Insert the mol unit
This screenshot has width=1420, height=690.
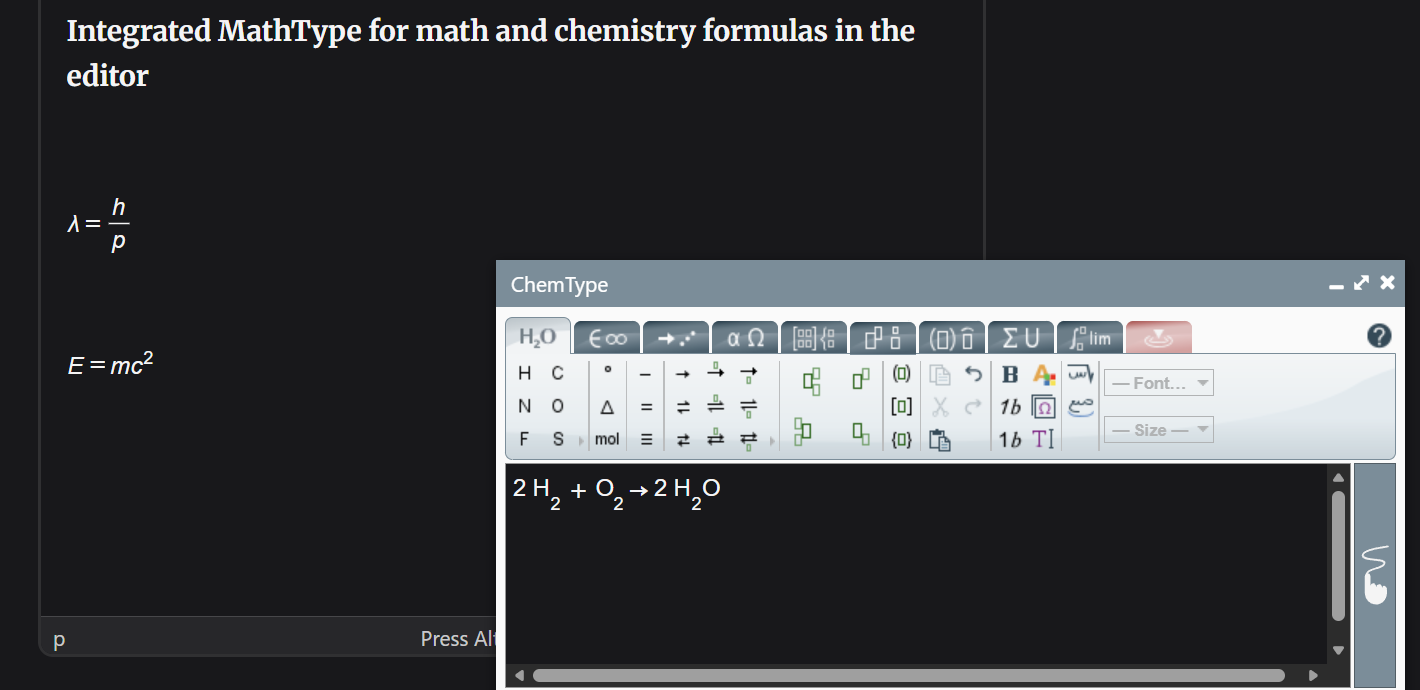point(607,439)
